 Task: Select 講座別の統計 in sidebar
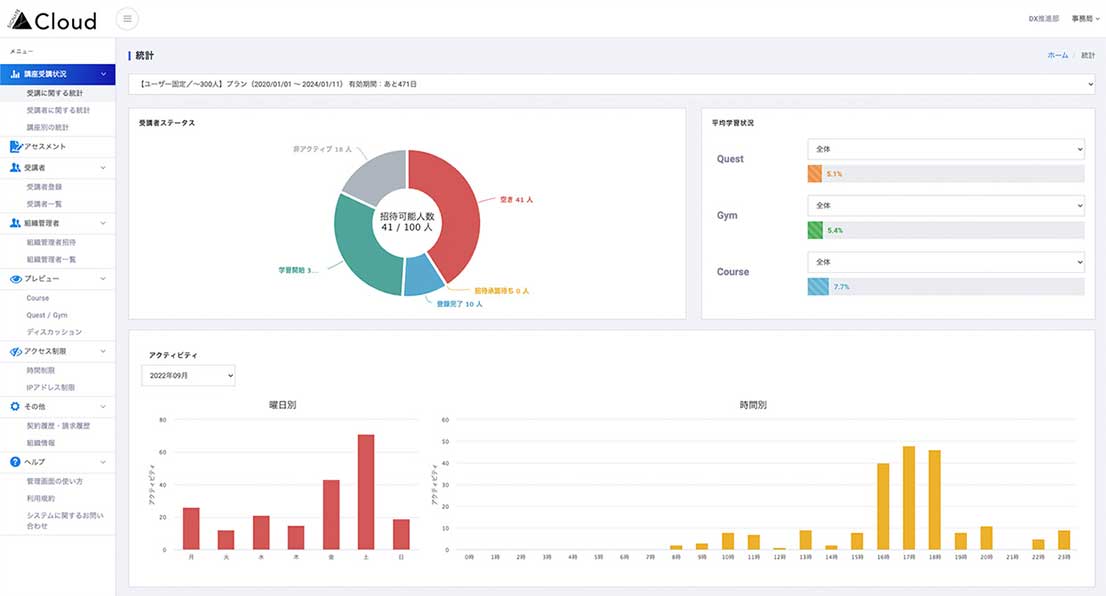pyautogui.click(x=48, y=128)
